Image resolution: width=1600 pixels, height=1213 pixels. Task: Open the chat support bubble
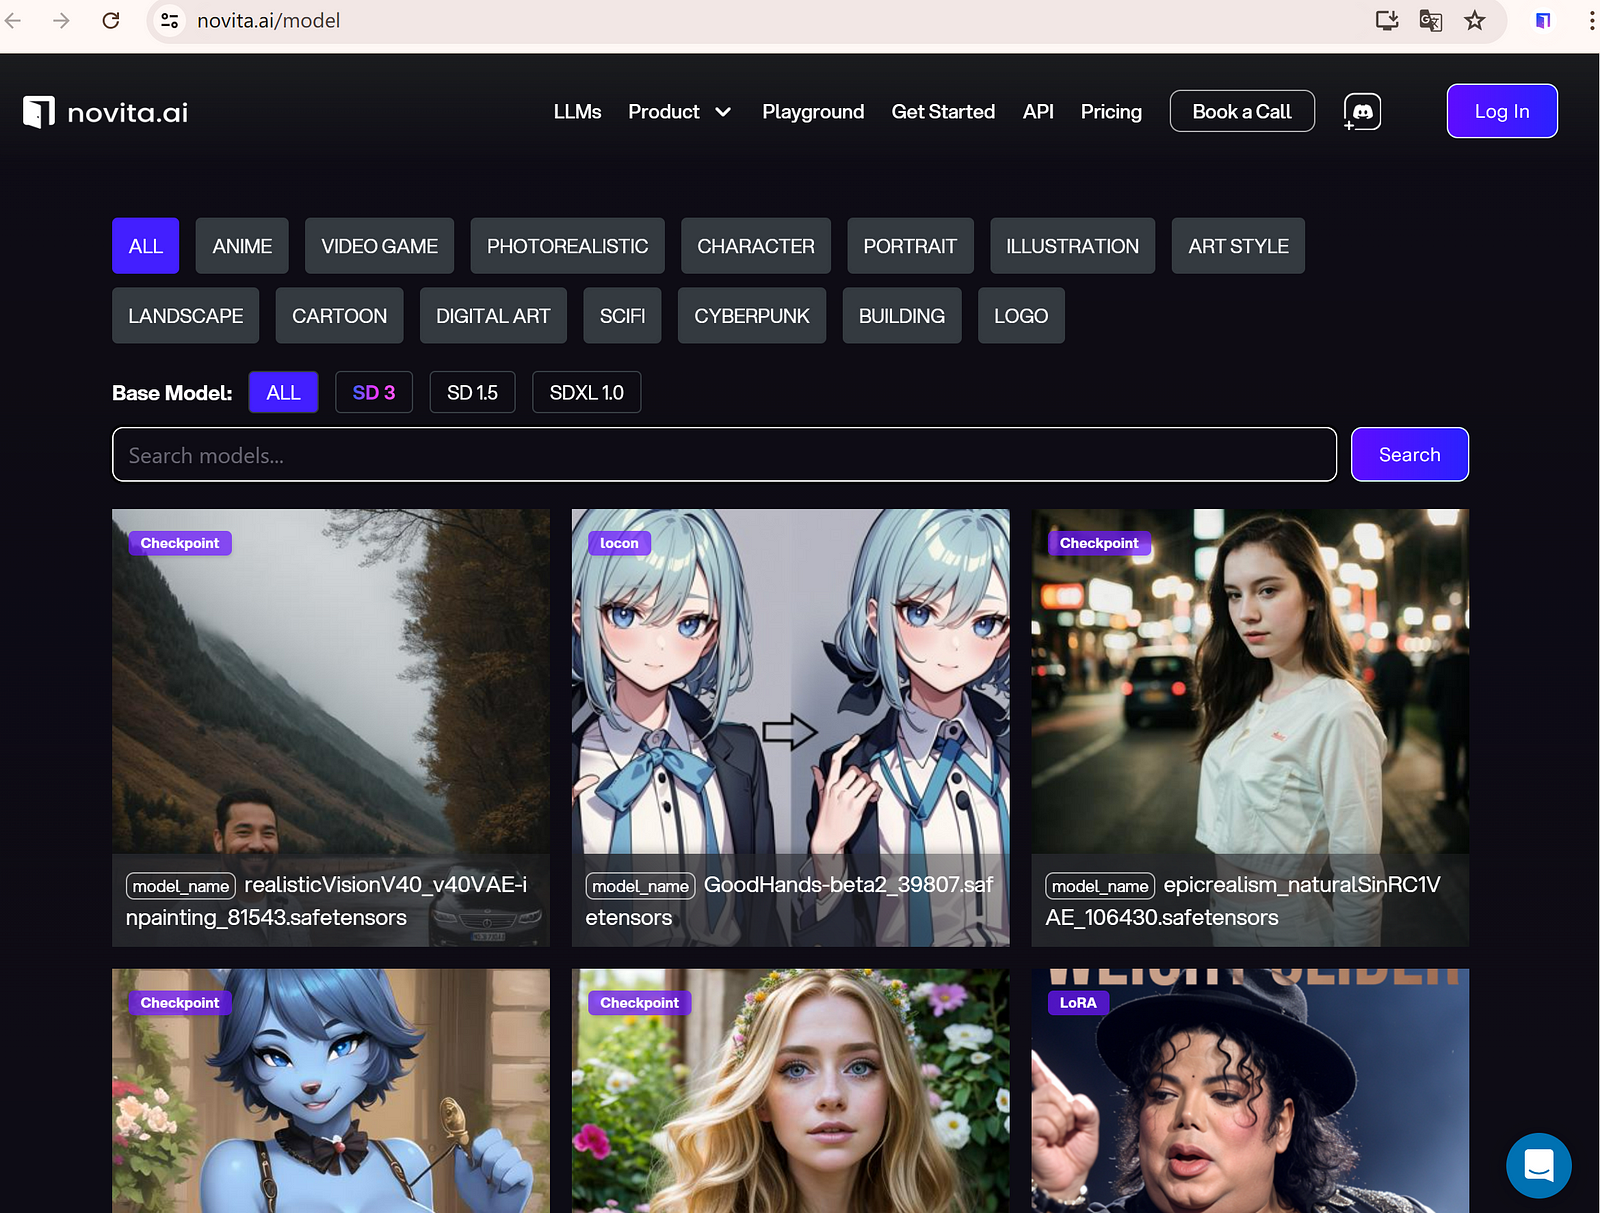pos(1538,1165)
